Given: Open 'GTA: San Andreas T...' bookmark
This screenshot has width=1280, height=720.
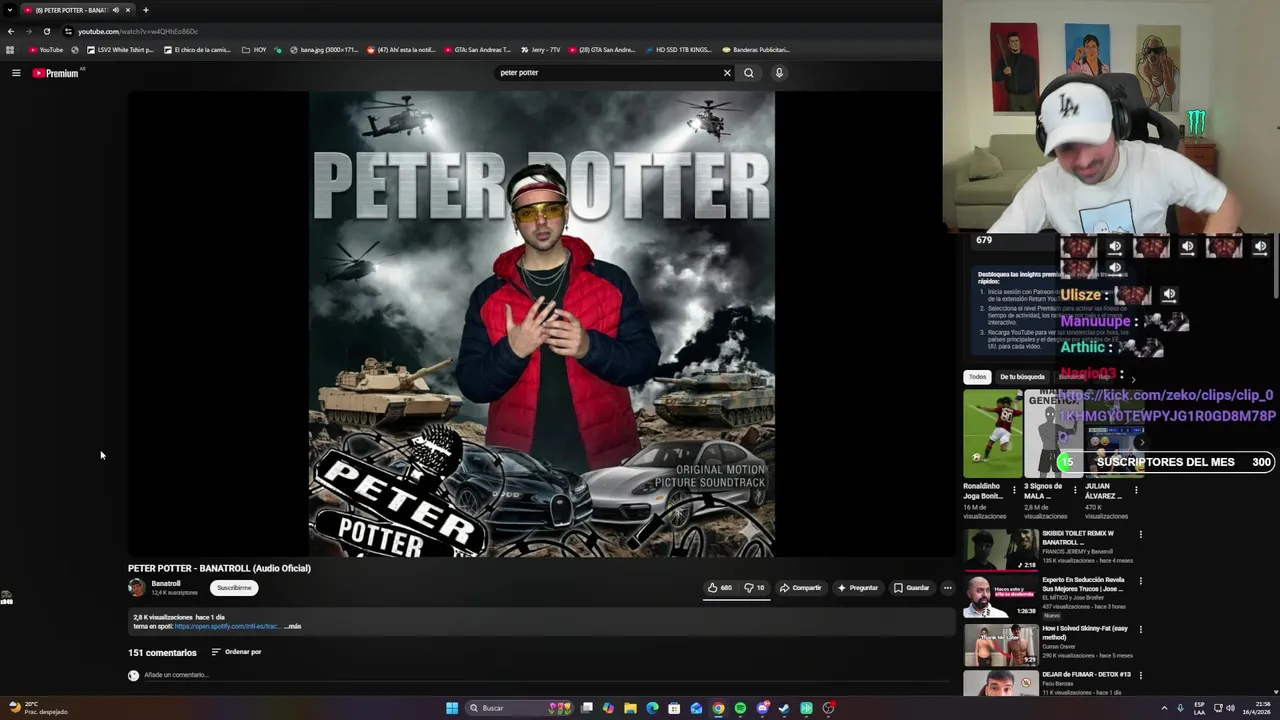Looking at the screenshot, I should click(x=476, y=50).
